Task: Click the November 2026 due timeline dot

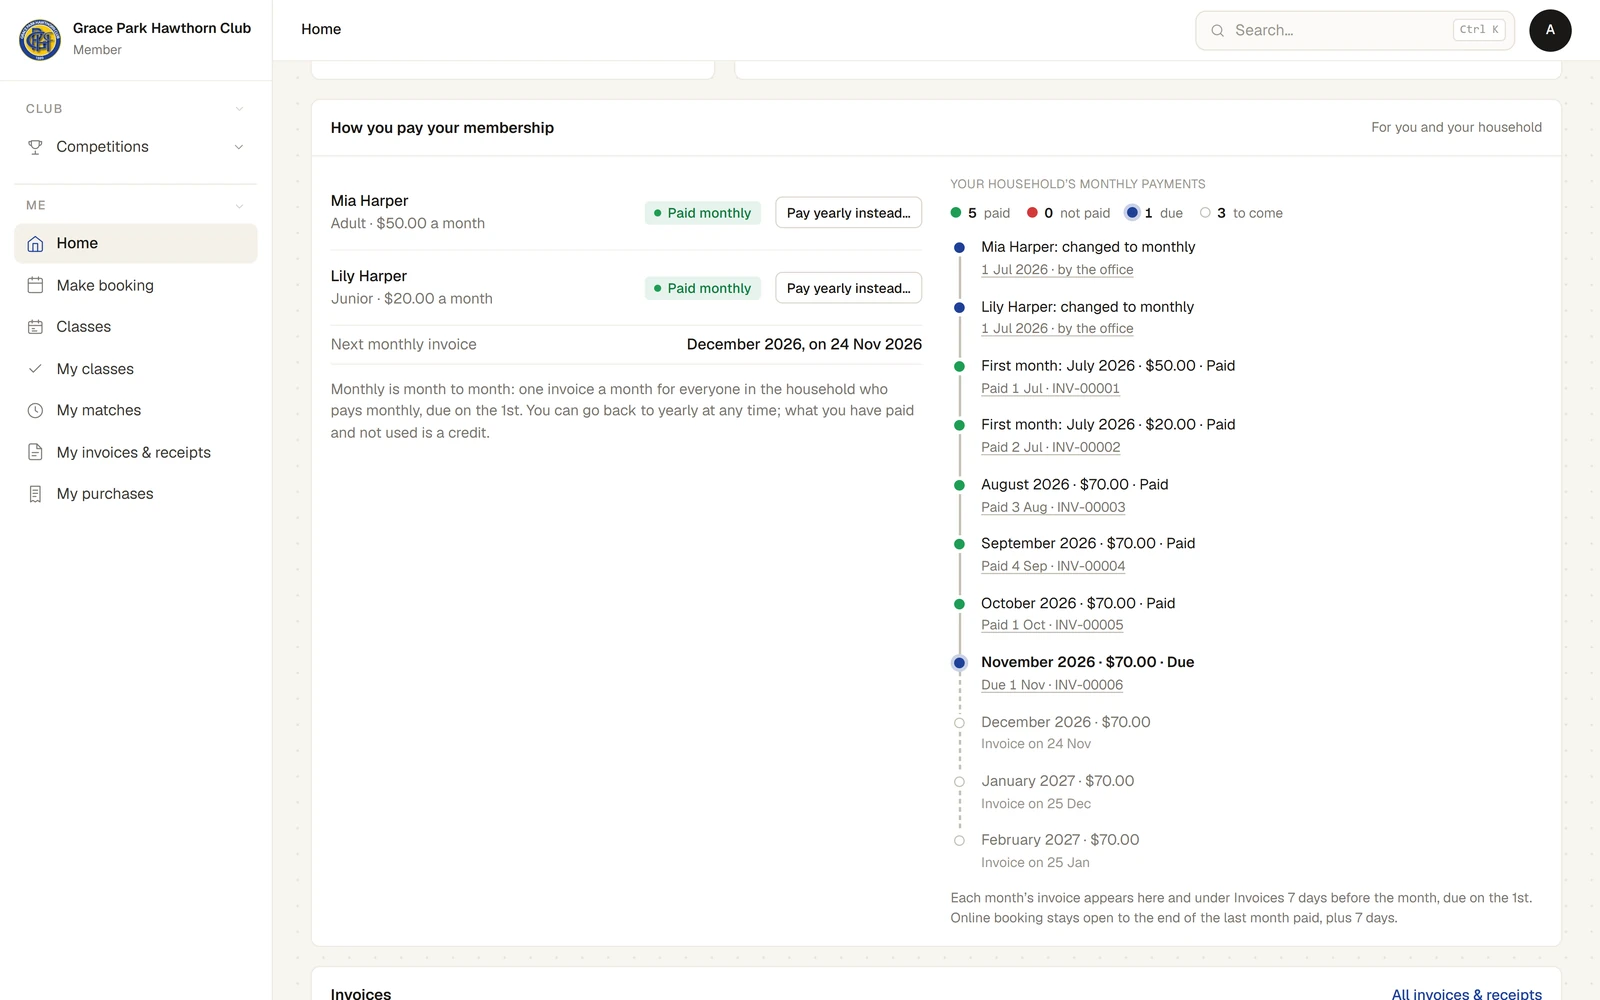Action: [959, 663]
